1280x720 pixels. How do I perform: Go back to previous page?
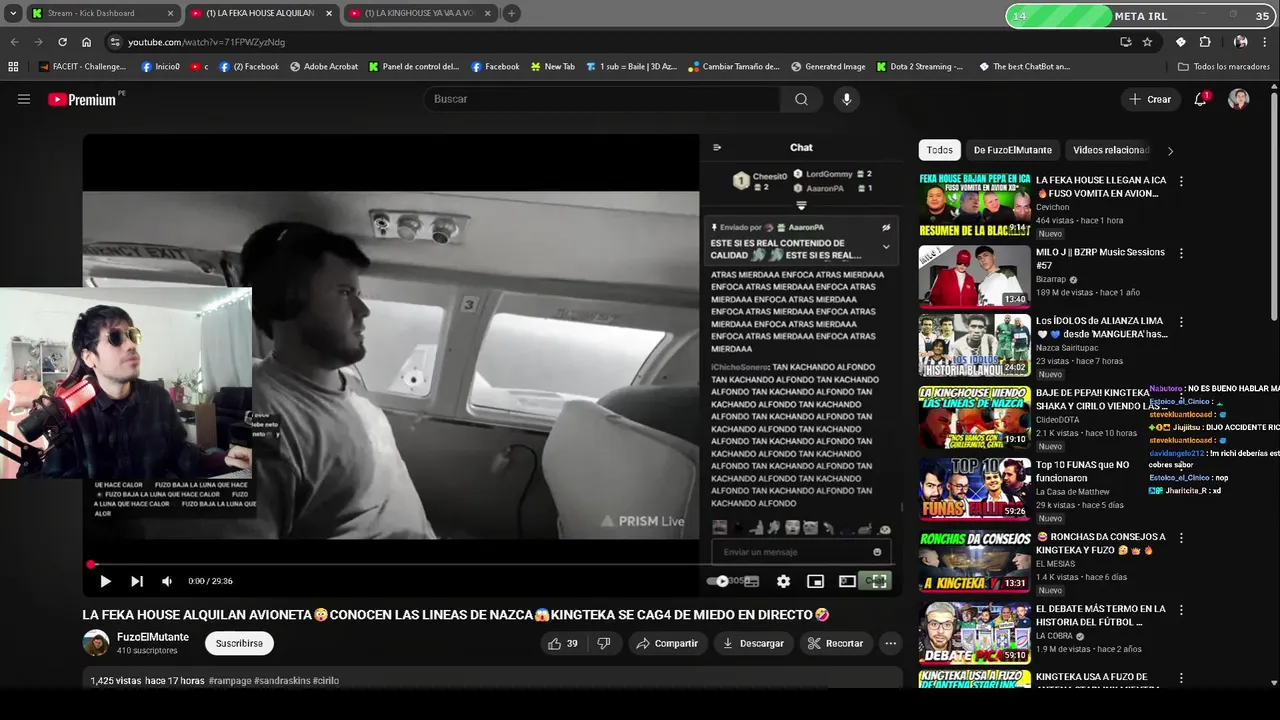(14, 42)
